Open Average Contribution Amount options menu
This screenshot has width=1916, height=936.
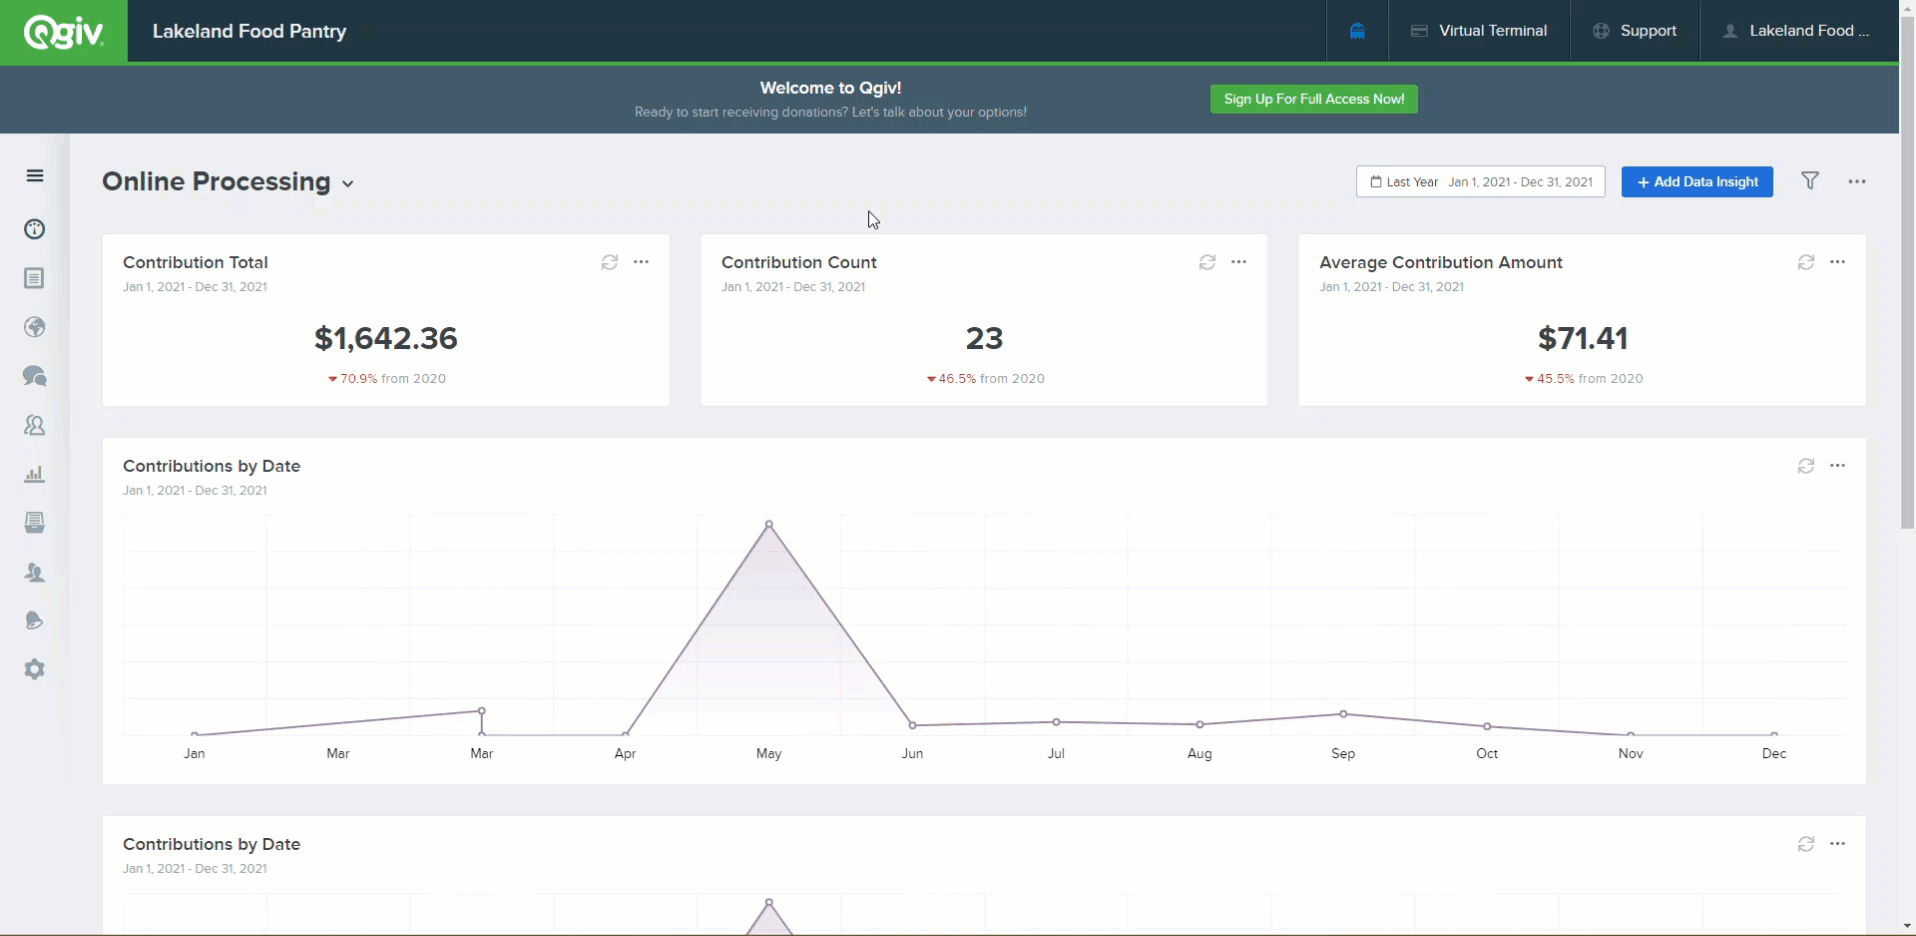pyautogui.click(x=1838, y=262)
